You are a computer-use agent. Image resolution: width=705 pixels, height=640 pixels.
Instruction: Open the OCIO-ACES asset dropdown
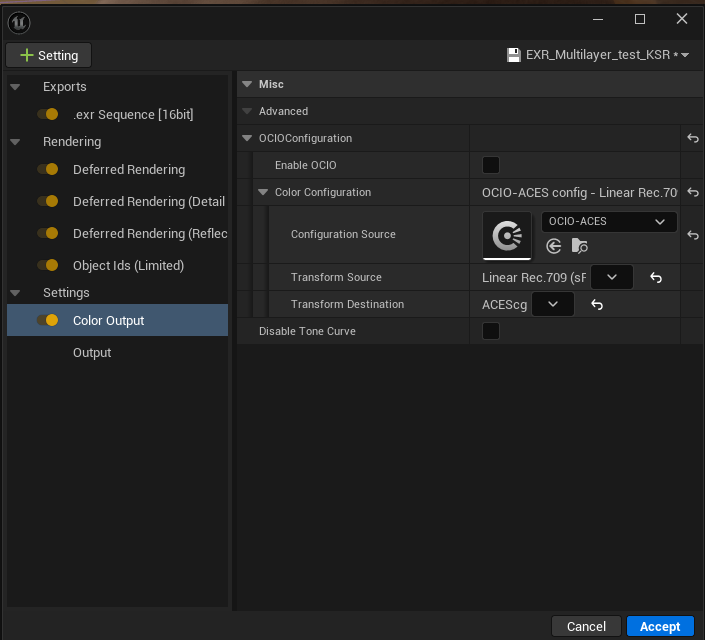(x=608, y=221)
